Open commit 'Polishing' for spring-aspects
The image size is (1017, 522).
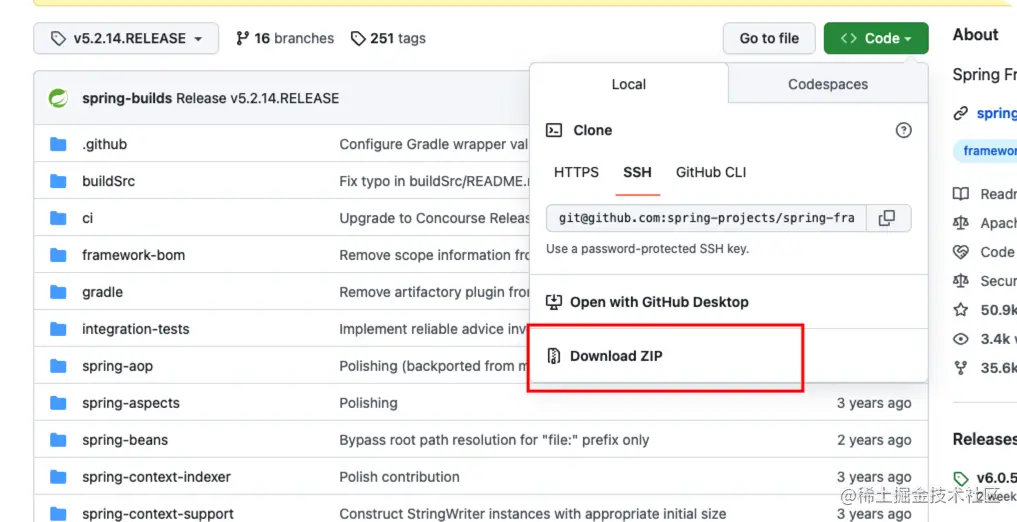click(368, 403)
